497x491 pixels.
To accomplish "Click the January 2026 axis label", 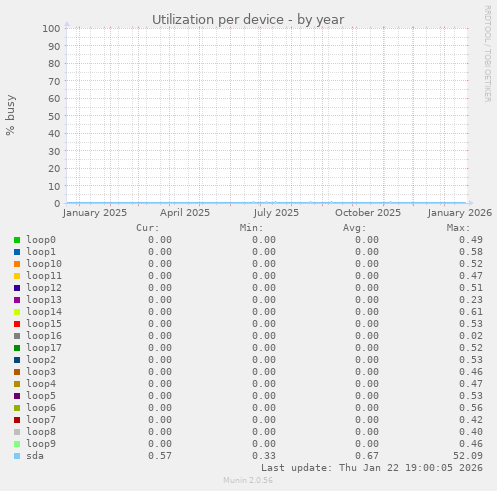I will (x=460, y=213).
